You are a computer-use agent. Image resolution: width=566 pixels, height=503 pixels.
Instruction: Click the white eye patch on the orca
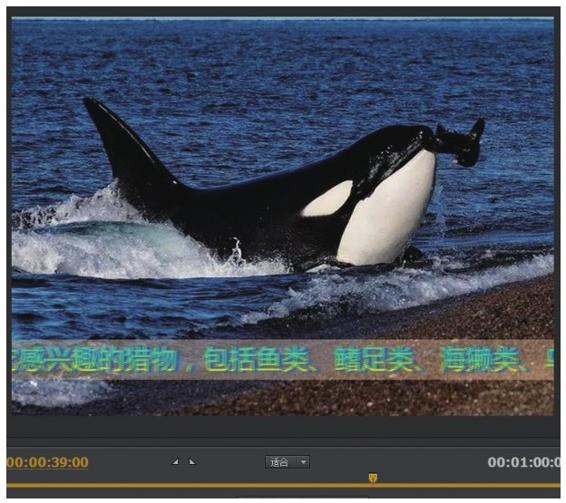328,199
